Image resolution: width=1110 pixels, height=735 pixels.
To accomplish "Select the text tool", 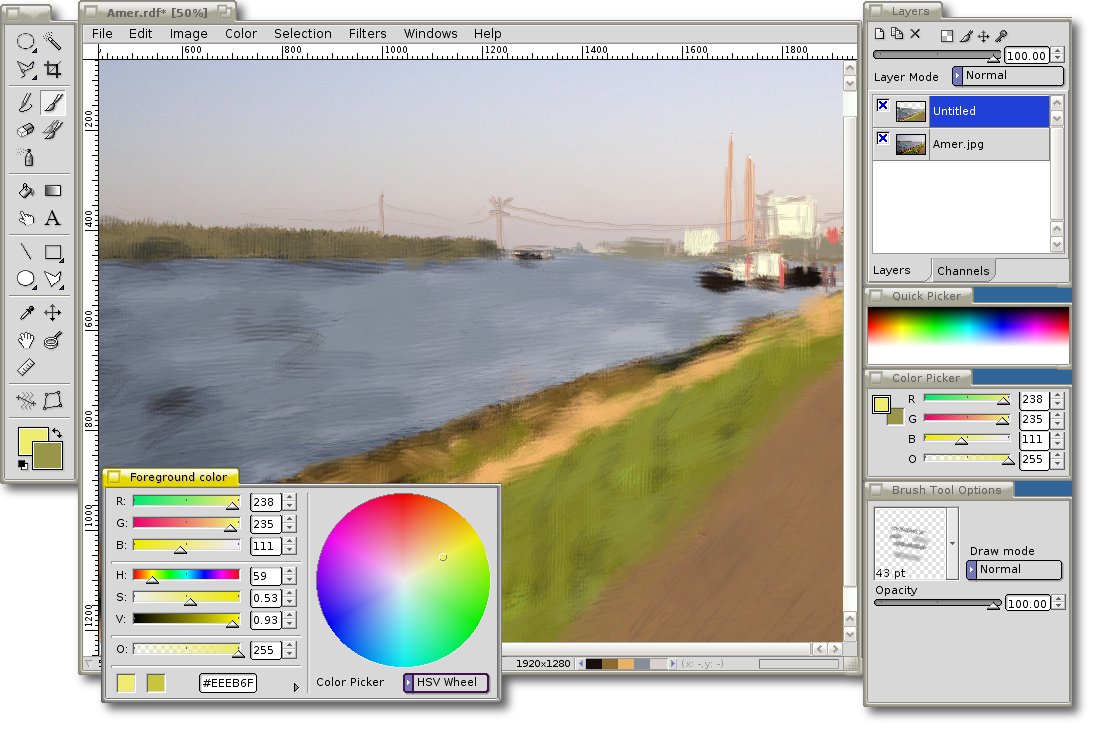I will (52, 218).
